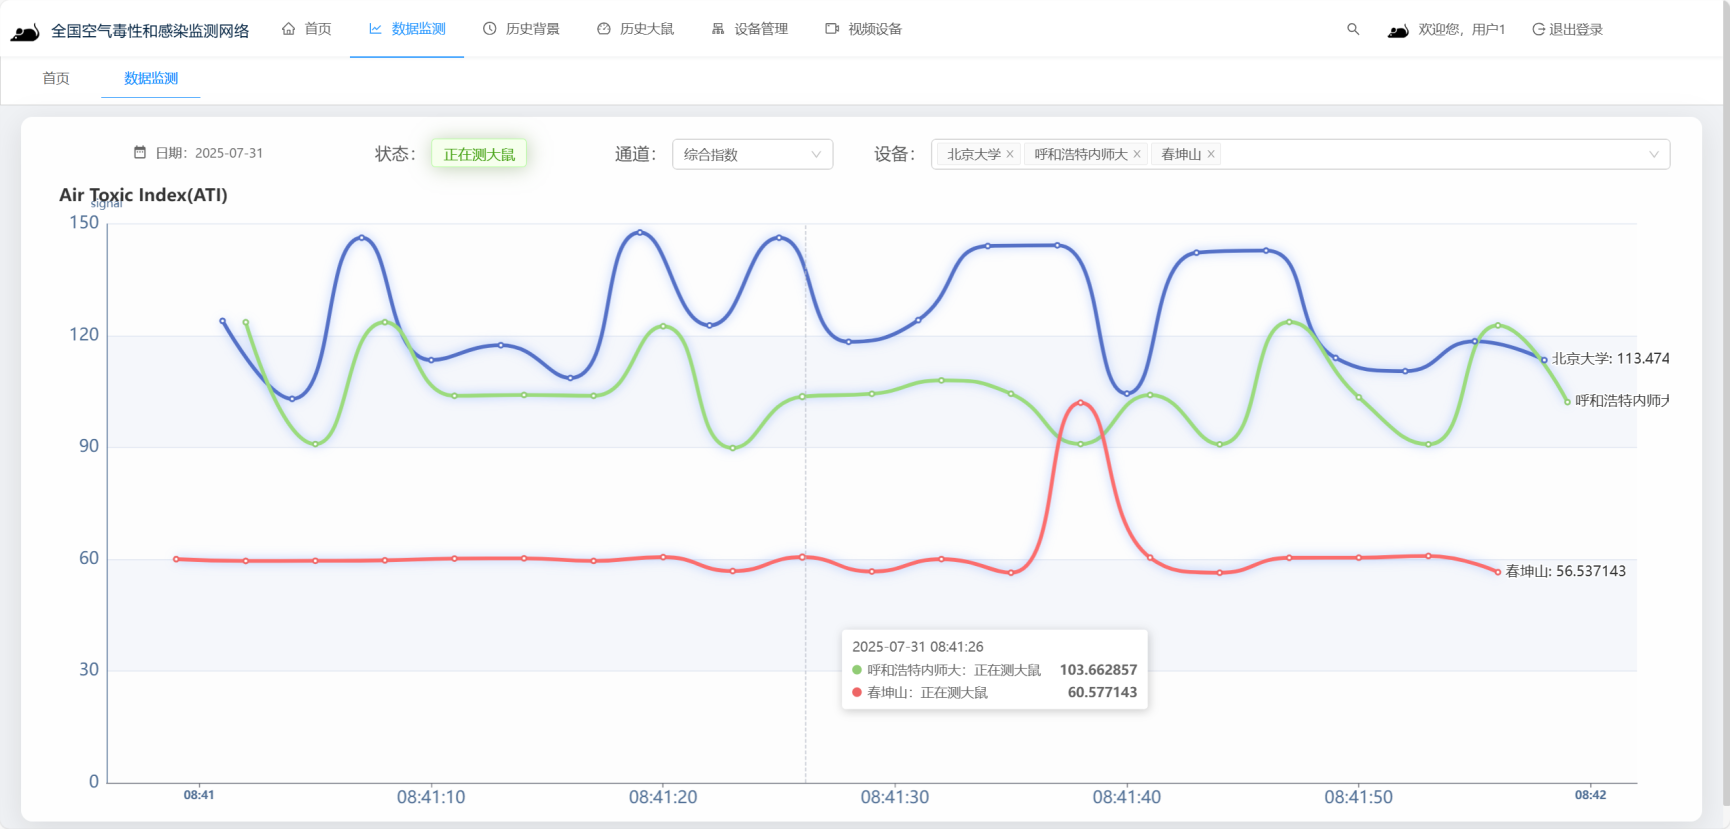Expand the 设备 multi-select dropdown arrow
Viewport: 1731px width, 830px height.
coord(1654,154)
